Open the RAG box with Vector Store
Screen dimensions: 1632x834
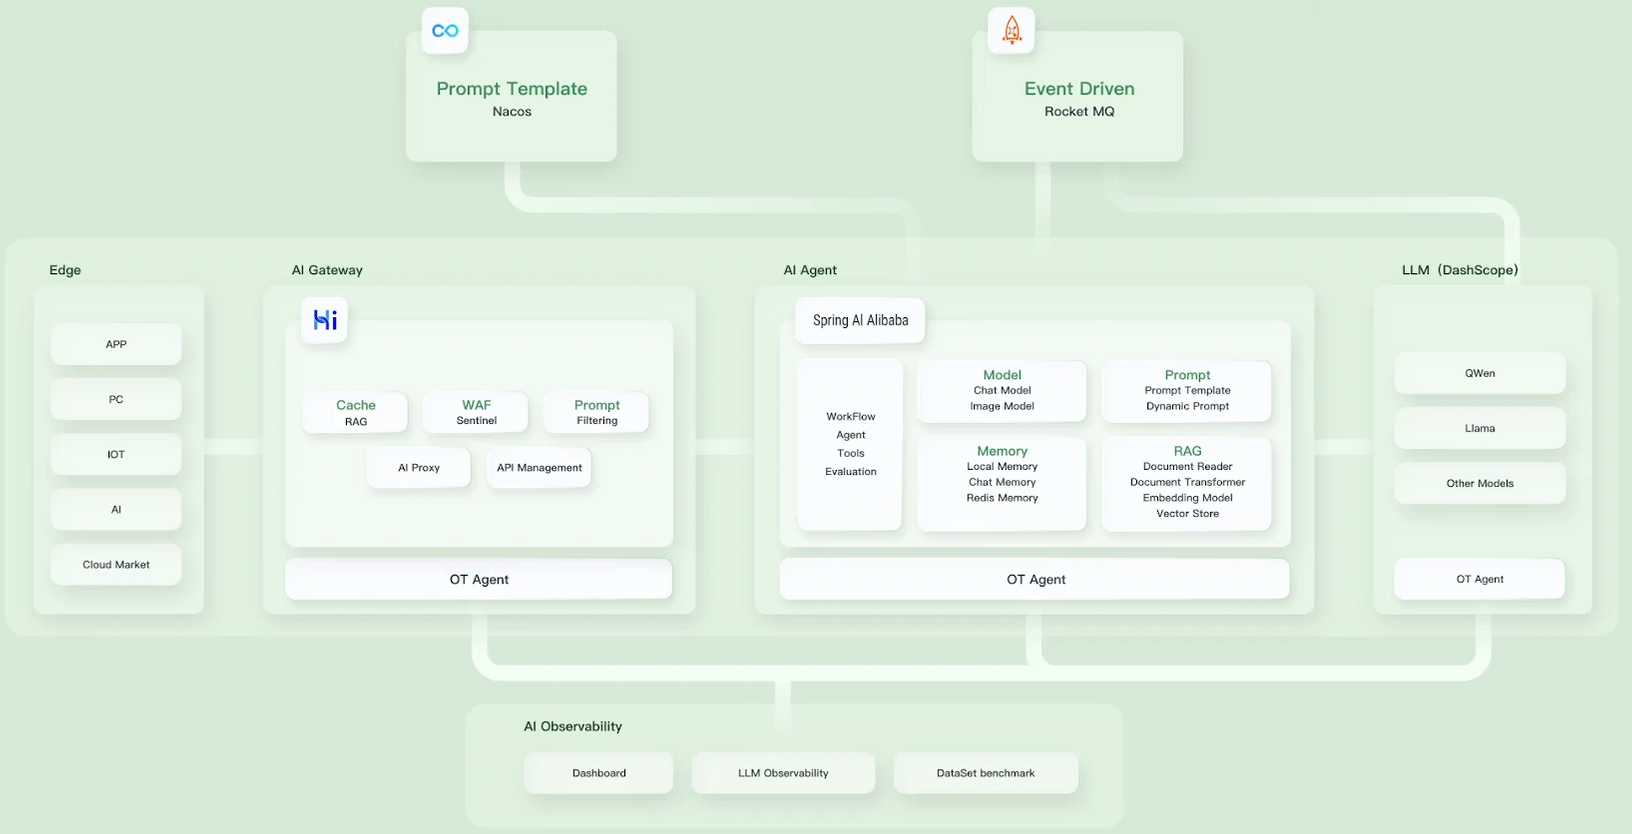(x=1187, y=483)
